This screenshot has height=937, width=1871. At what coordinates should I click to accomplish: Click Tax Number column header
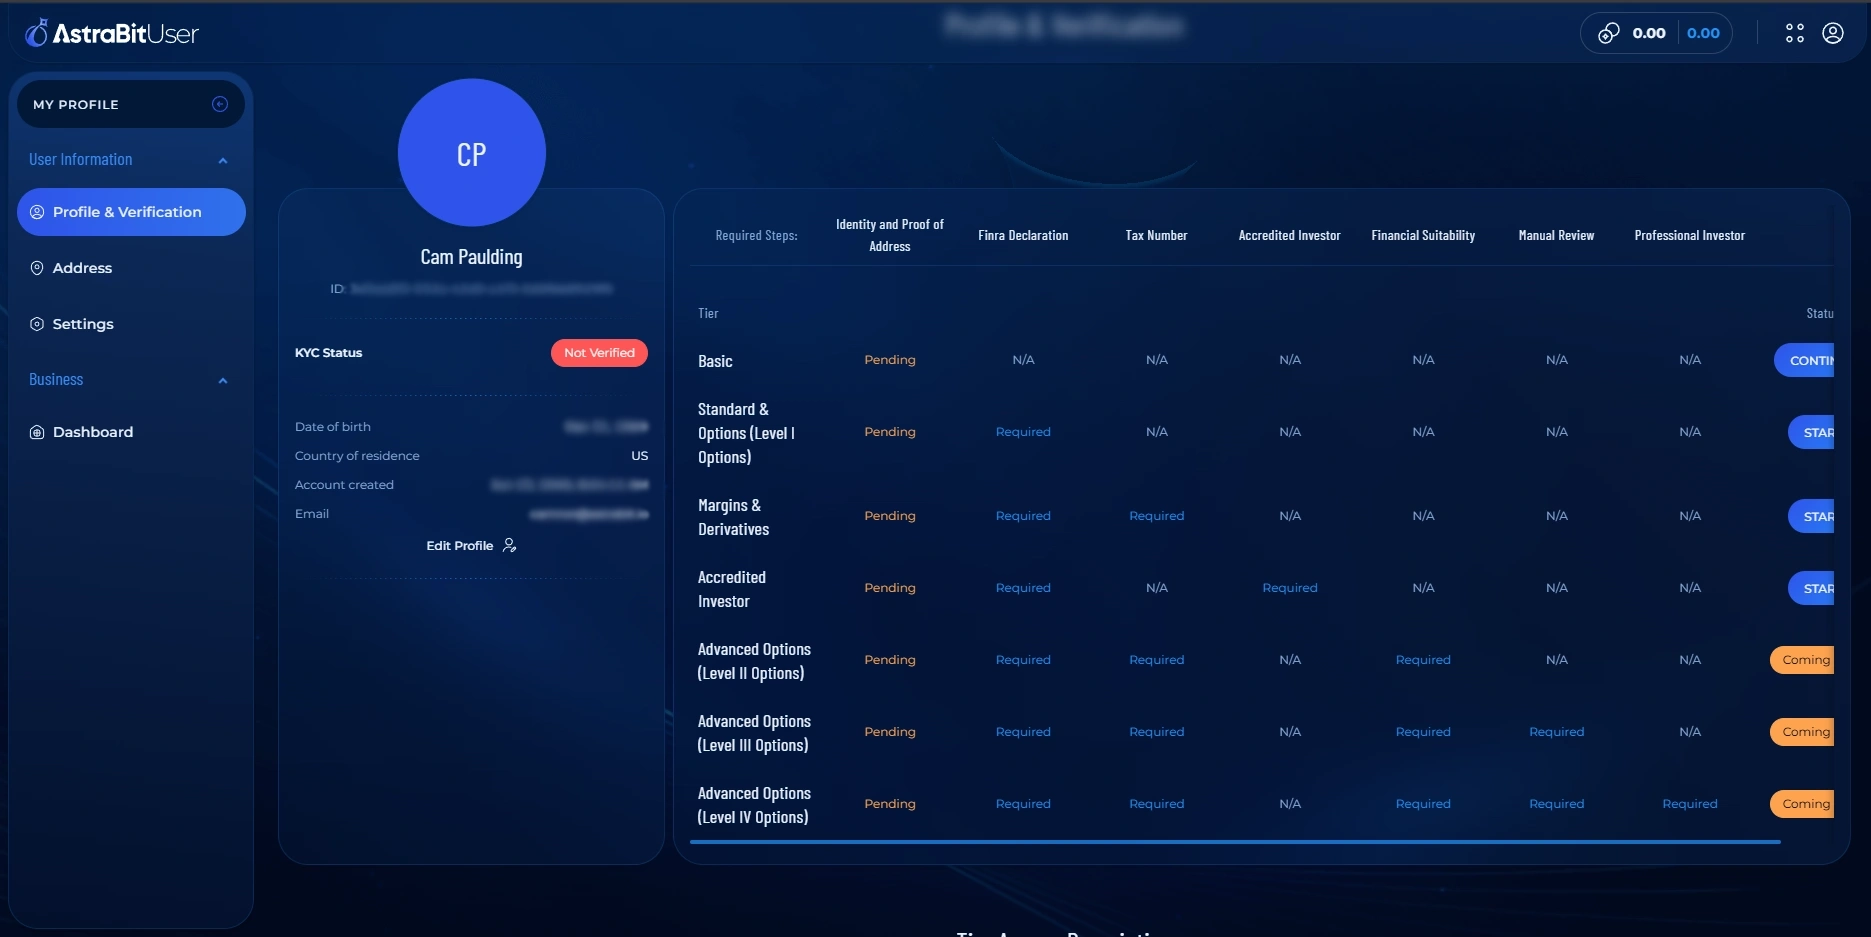point(1156,235)
